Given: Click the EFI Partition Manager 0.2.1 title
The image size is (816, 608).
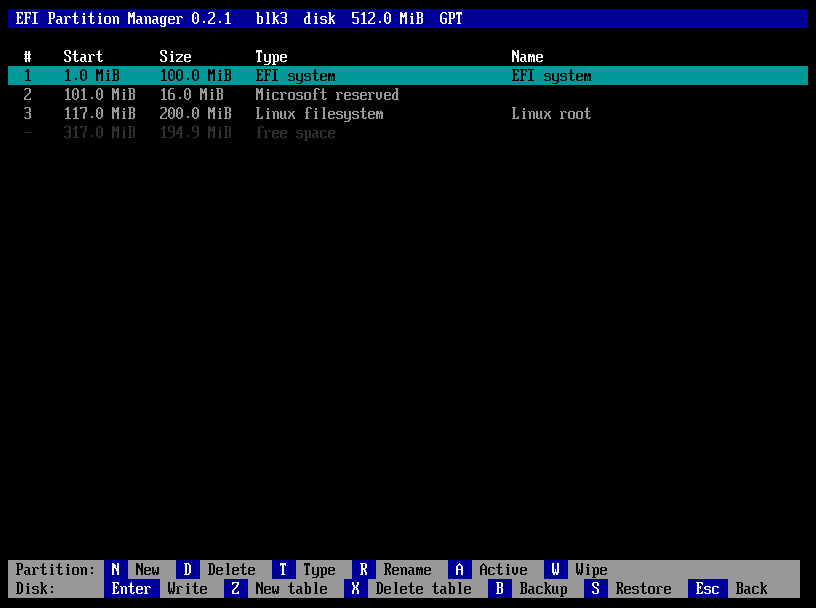Looking at the screenshot, I should (123, 19).
